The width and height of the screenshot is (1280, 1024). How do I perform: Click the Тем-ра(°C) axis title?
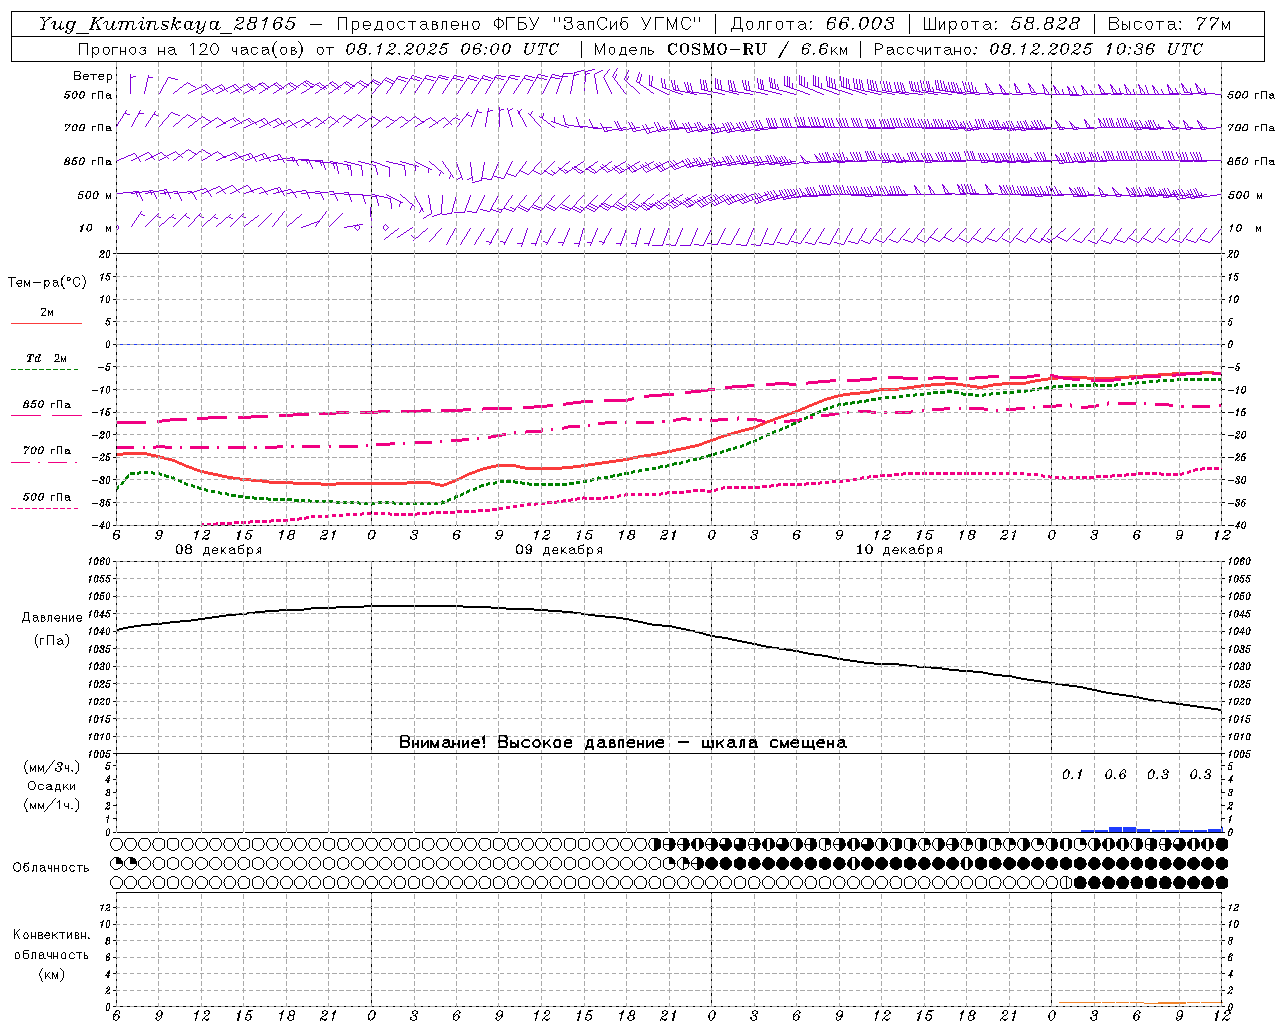pyautogui.click(x=47, y=283)
